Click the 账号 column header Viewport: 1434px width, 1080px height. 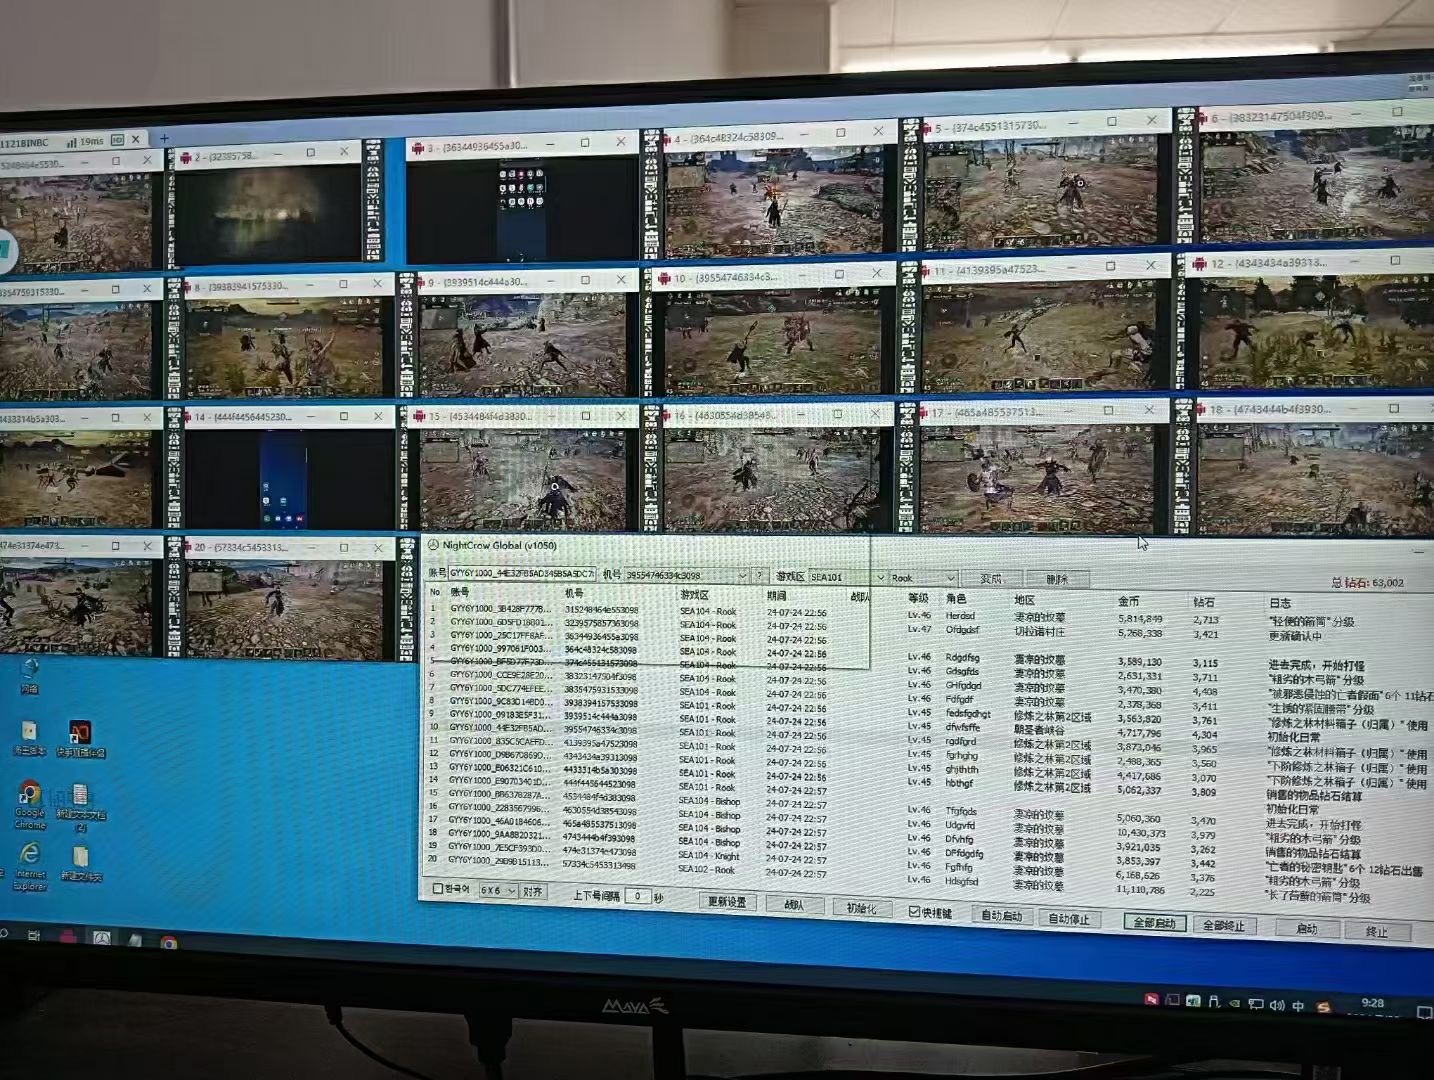(x=459, y=592)
